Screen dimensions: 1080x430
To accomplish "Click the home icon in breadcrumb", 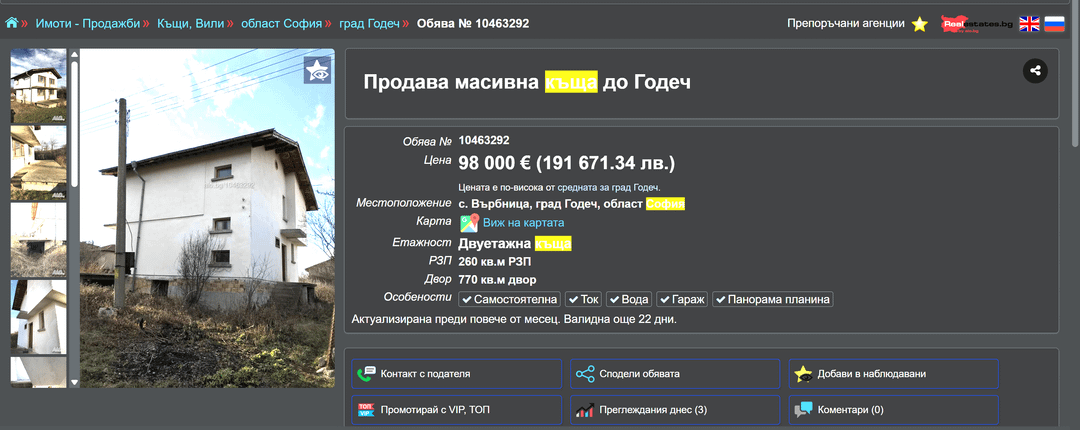I will (x=12, y=22).
